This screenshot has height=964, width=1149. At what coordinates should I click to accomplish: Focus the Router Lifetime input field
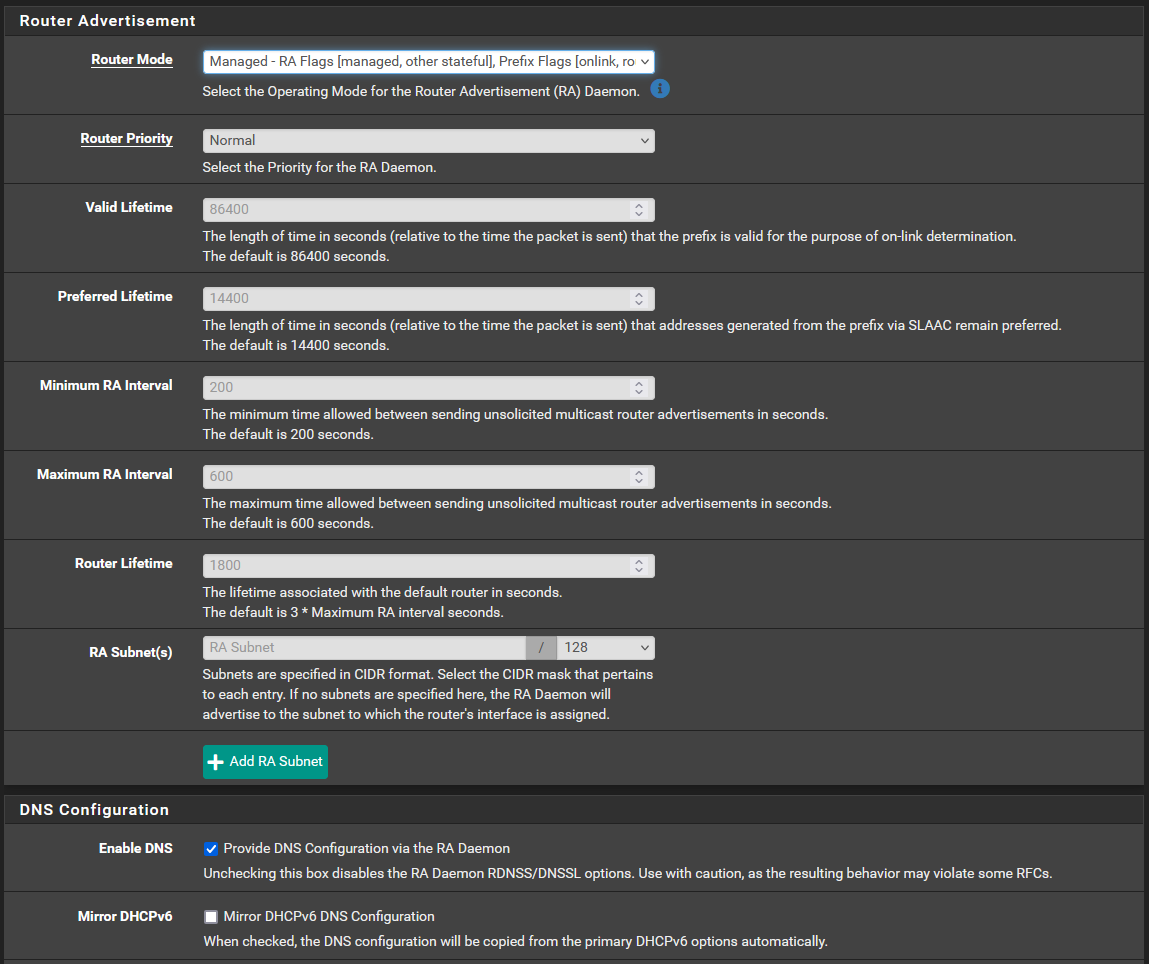point(429,566)
